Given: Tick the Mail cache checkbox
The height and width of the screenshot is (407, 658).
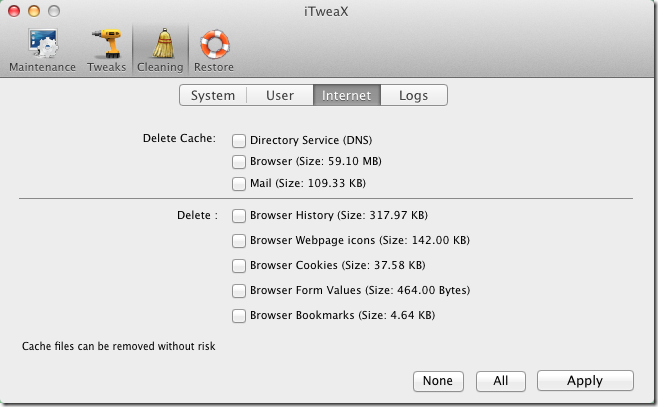Looking at the screenshot, I should pos(239,183).
